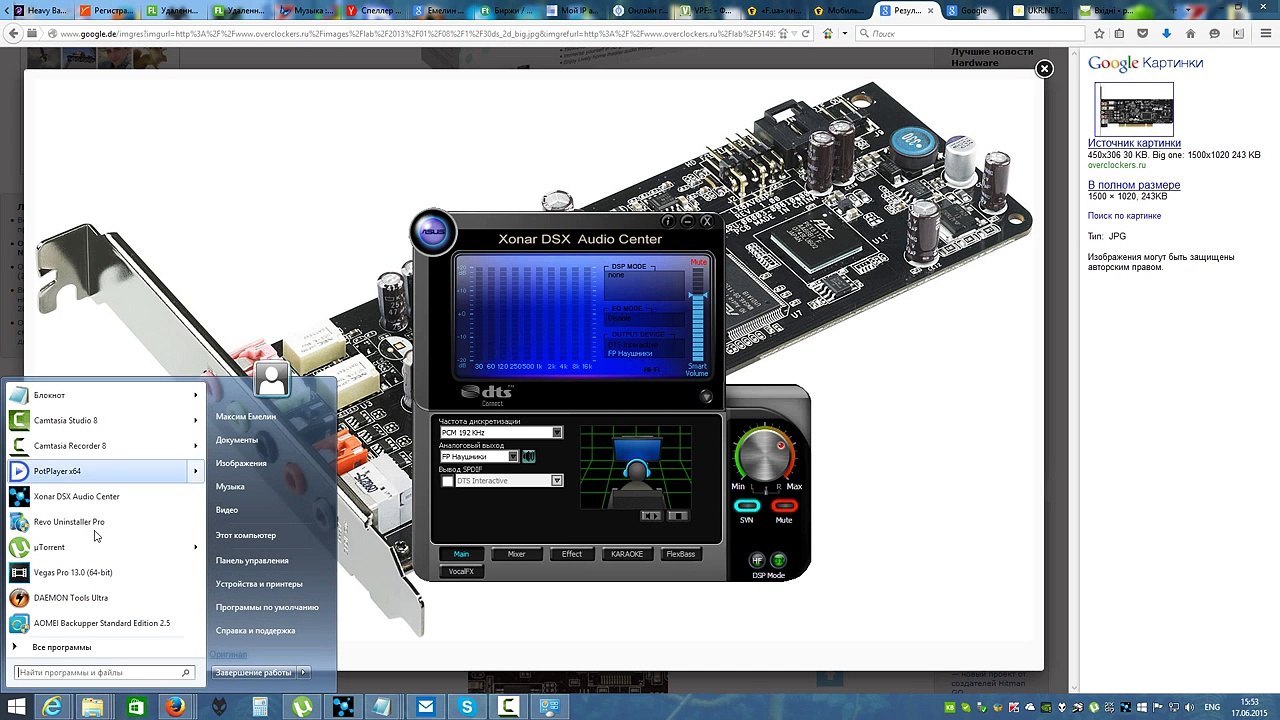Click the ASUS logo orb
1280x720 pixels.
pyautogui.click(x=433, y=233)
